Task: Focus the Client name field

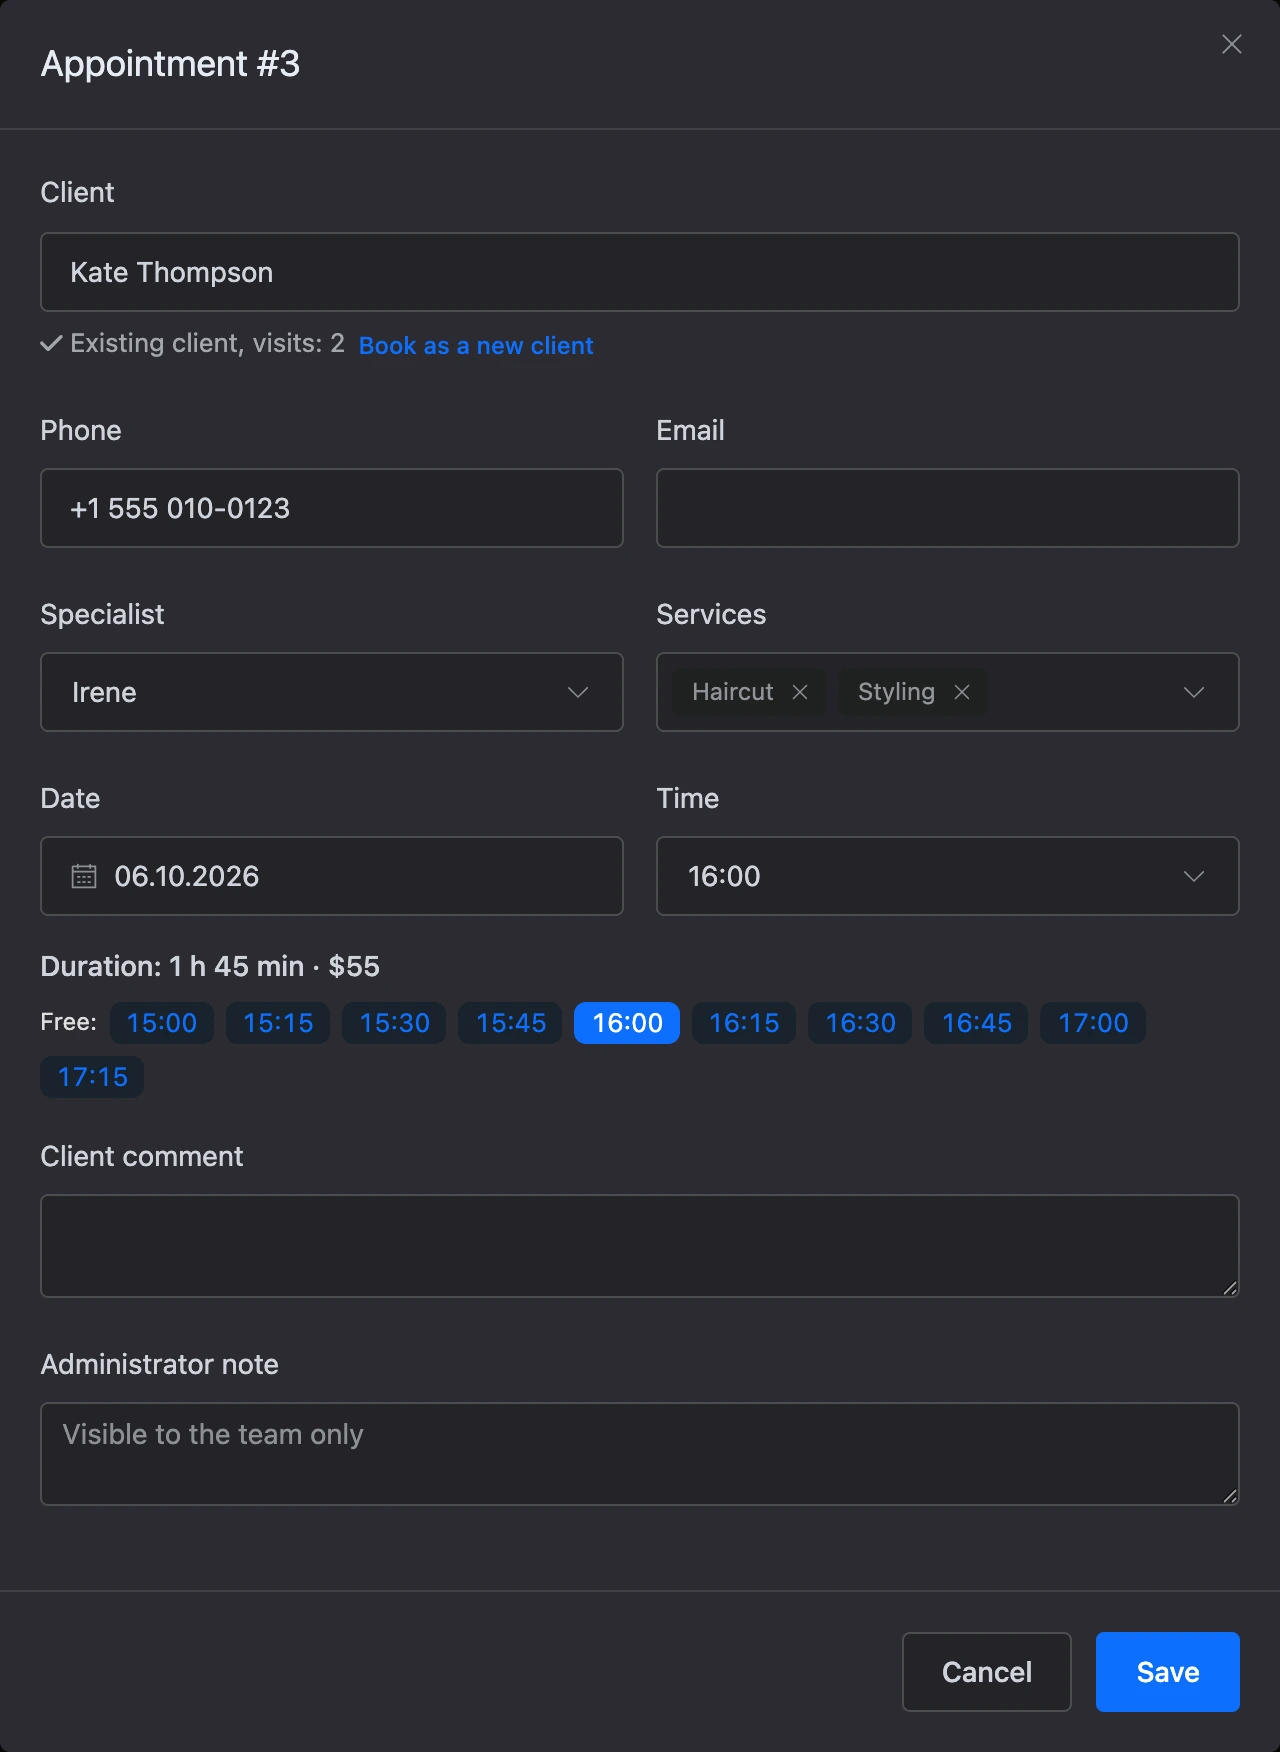Action: pos(640,272)
